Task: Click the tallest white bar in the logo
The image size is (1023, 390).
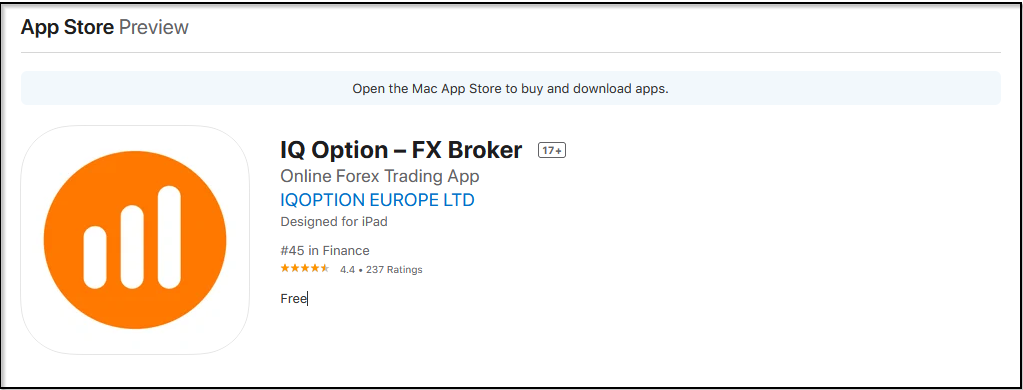Action: click(x=169, y=237)
